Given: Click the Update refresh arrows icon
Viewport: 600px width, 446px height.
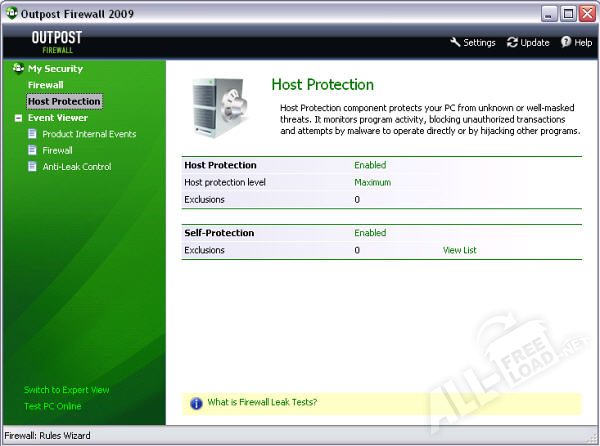Looking at the screenshot, I should (x=512, y=43).
